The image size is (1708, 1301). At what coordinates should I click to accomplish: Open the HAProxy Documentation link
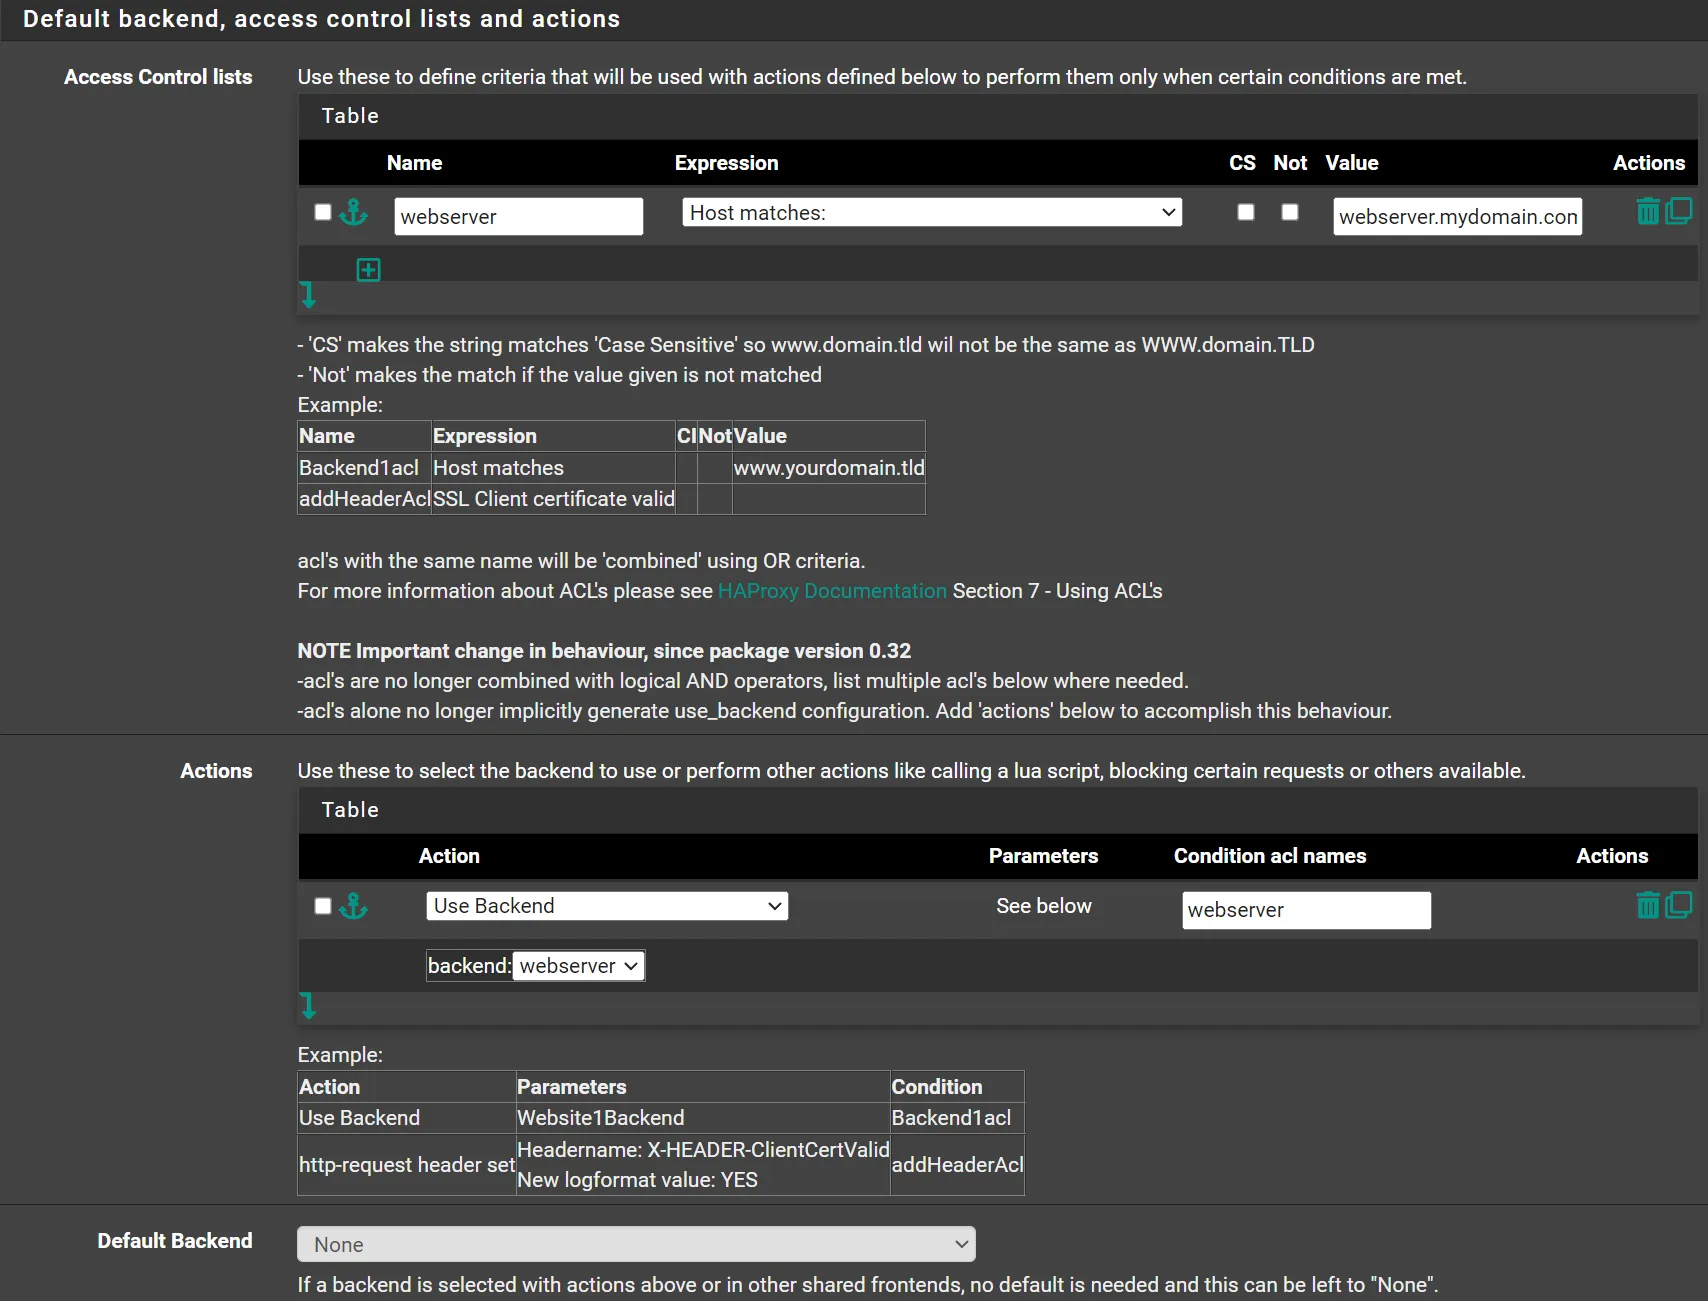pos(832,591)
